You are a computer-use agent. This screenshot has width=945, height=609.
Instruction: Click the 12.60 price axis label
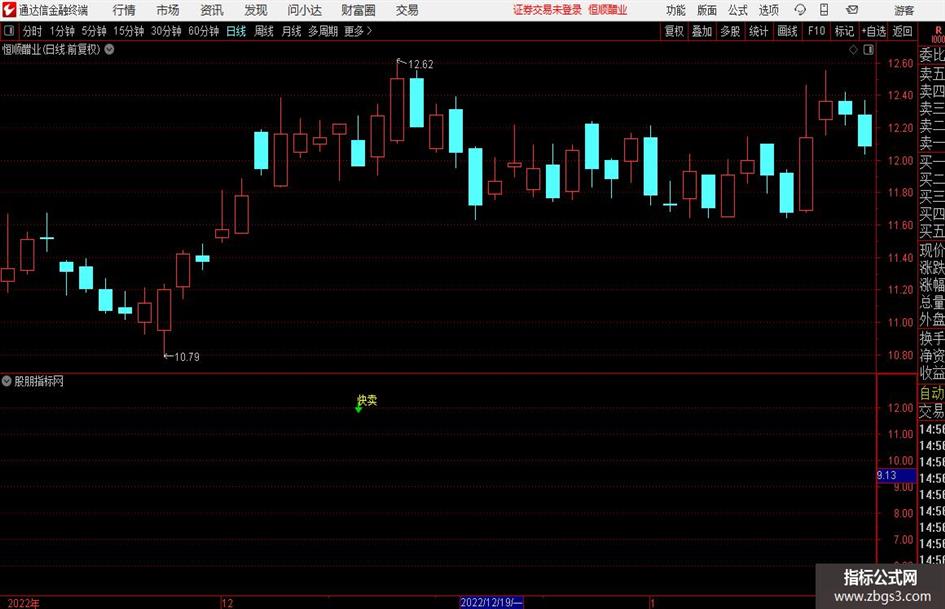tap(900, 63)
